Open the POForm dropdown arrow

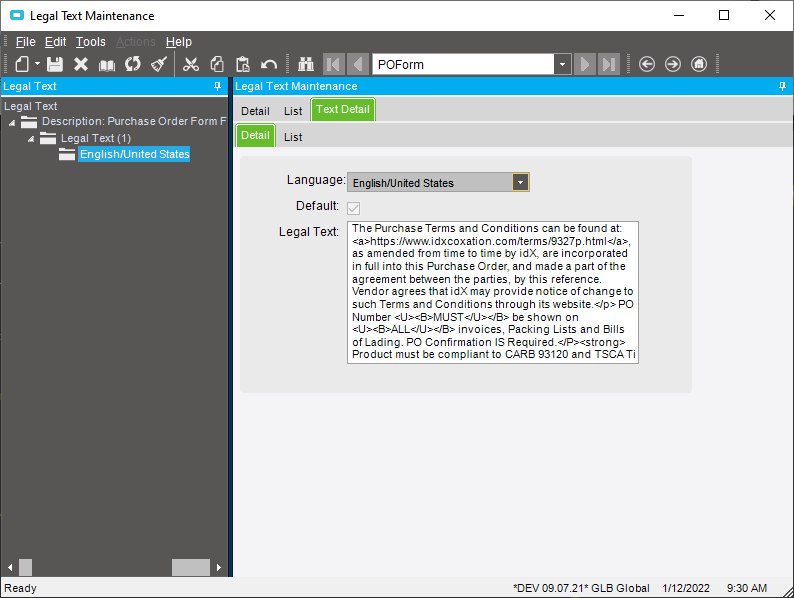pos(563,64)
